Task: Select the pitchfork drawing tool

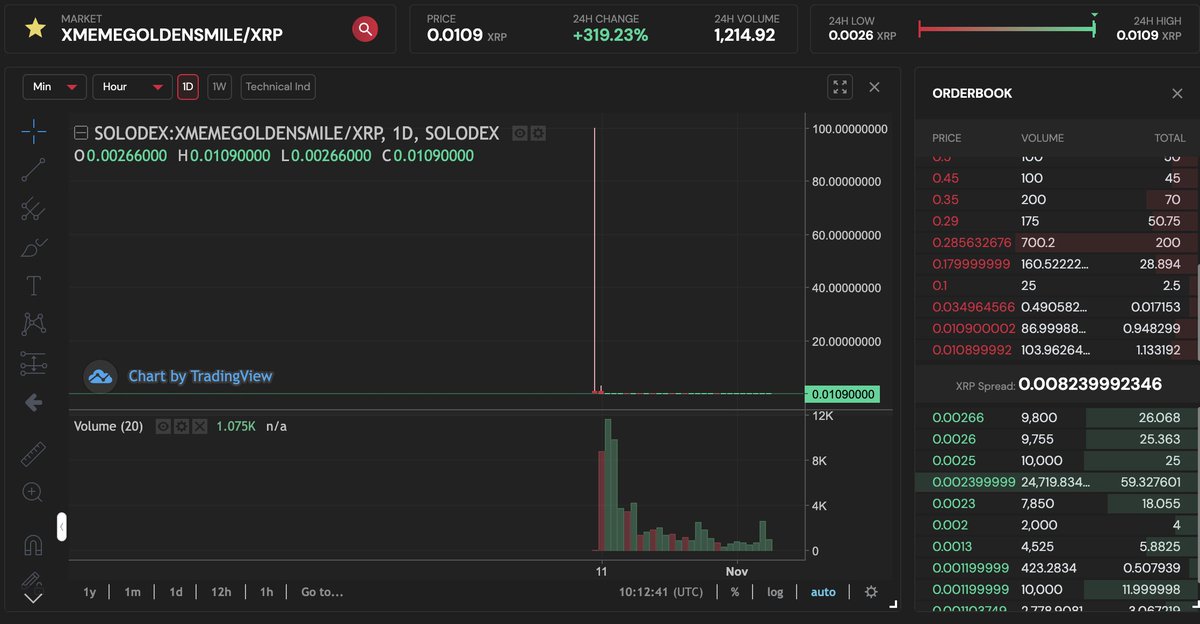Action: (33, 208)
